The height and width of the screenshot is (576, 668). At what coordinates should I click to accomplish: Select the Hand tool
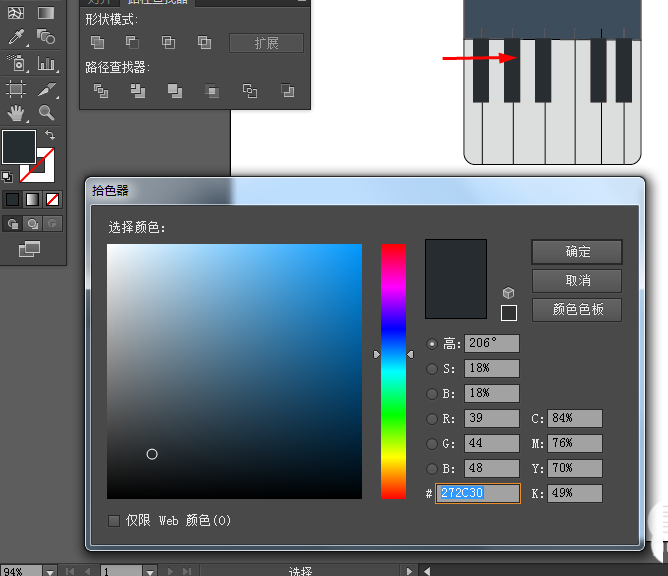point(16,113)
